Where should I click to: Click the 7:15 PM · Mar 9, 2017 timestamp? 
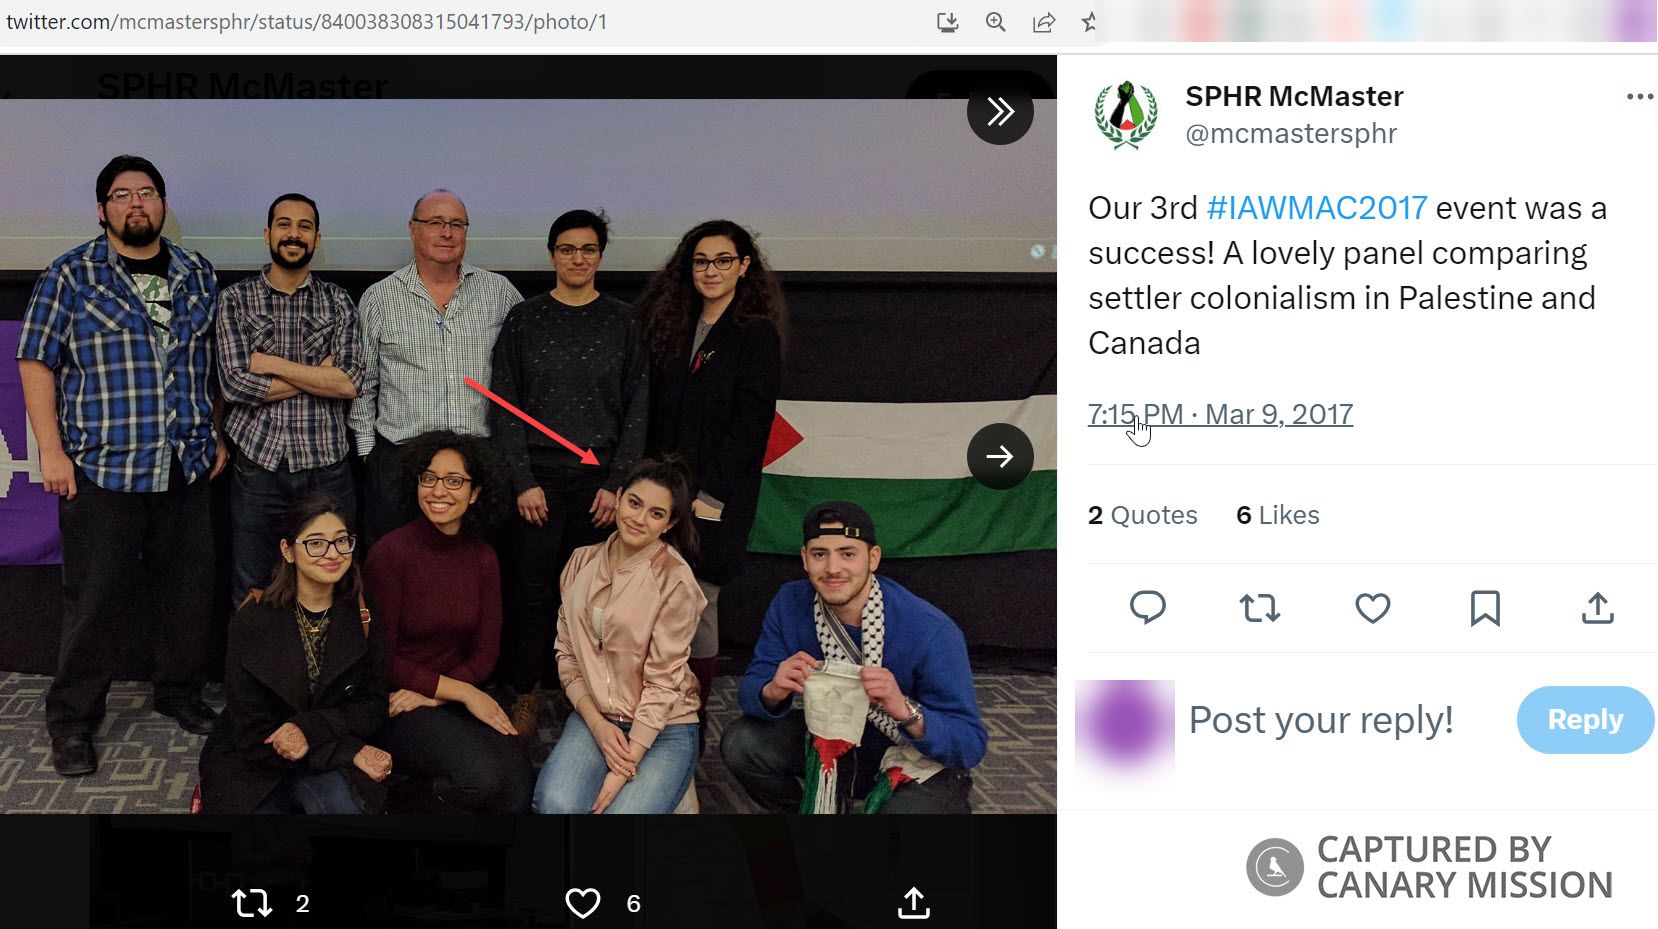tap(1220, 414)
